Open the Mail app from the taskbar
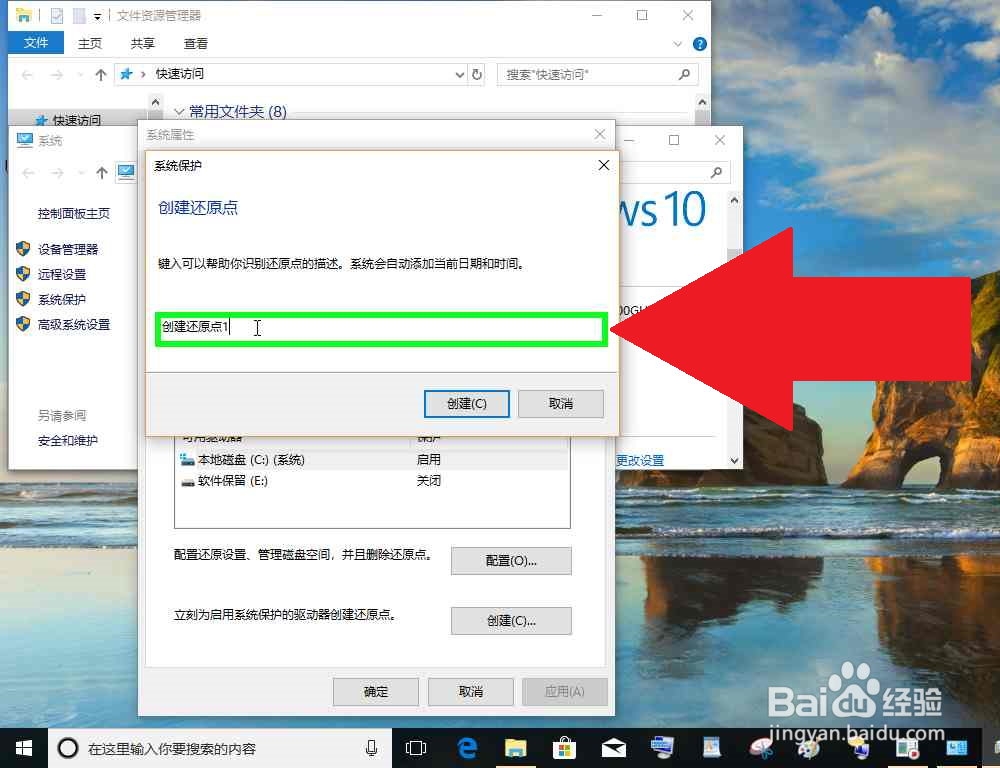Image resolution: width=1000 pixels, height=768 pixels. click(613, 747)
